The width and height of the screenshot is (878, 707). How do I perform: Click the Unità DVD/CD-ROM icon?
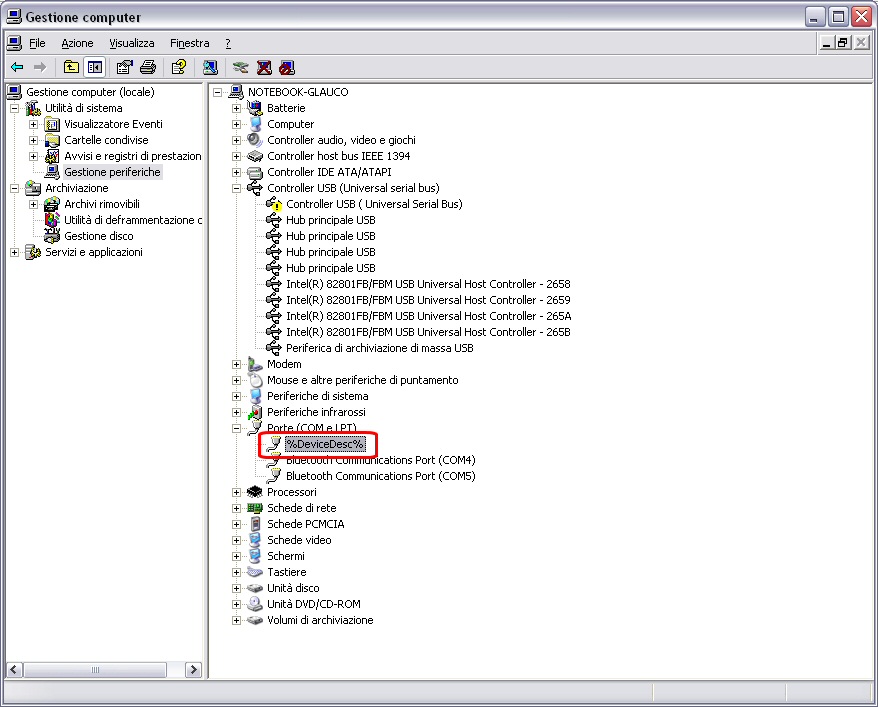255,604
